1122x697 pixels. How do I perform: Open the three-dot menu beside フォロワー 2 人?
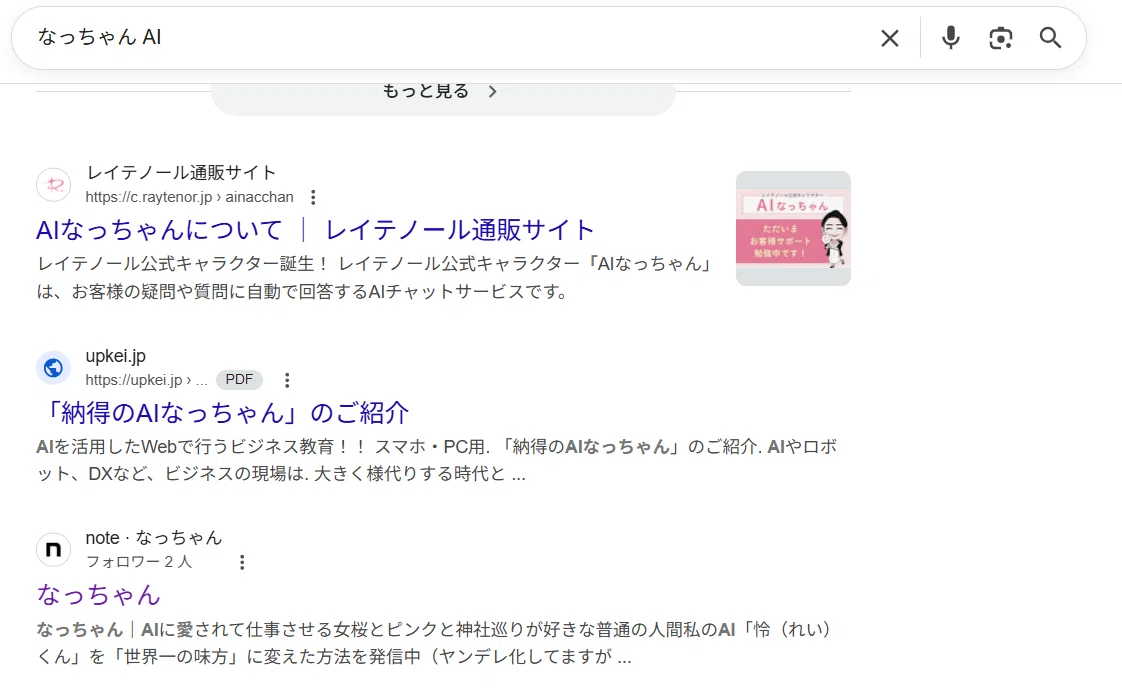point(242,562)
